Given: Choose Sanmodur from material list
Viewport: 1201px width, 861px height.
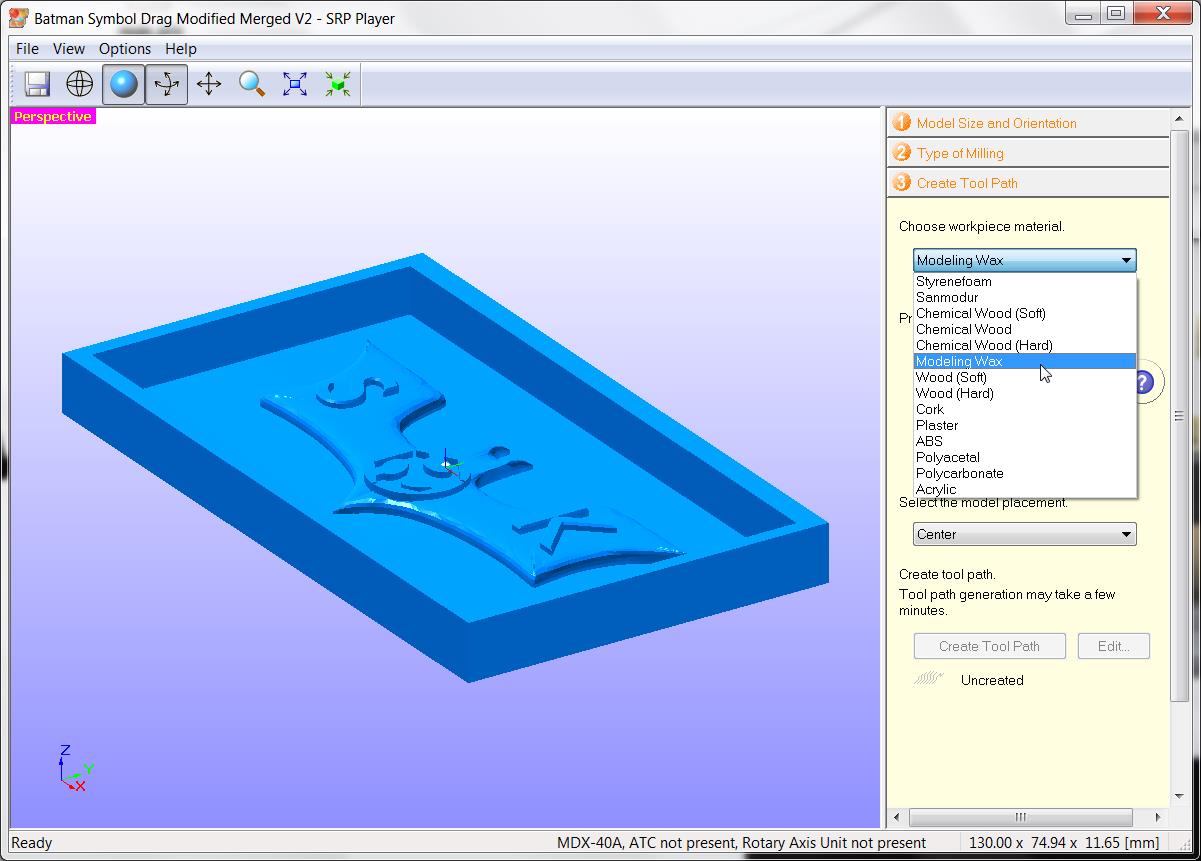Looking at the screenshot, I should [1025, 297].
